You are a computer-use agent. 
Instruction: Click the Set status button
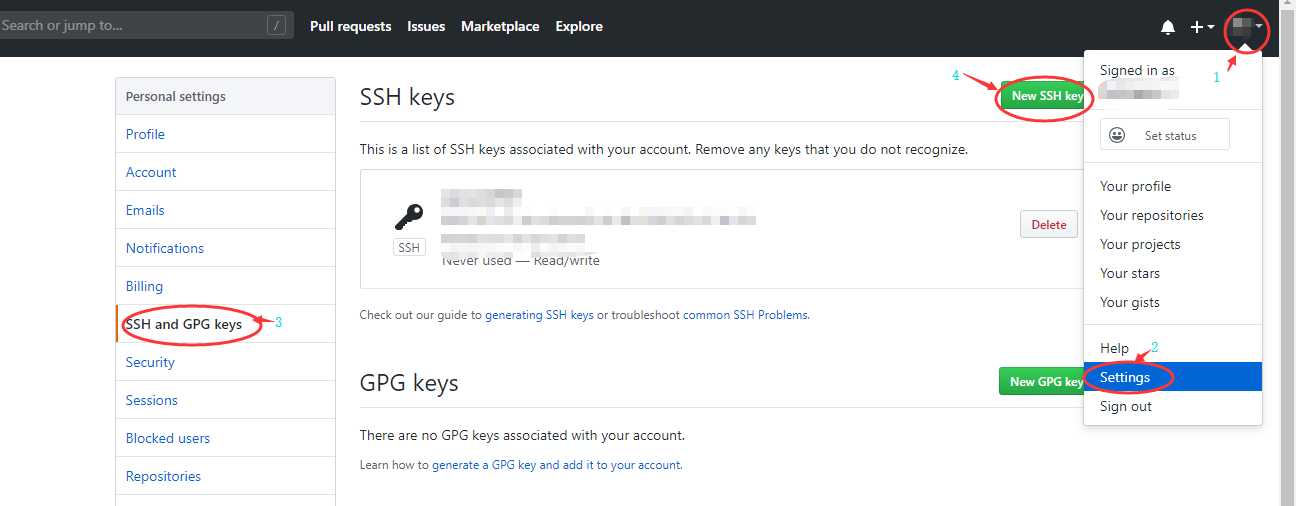(1165, 135)
